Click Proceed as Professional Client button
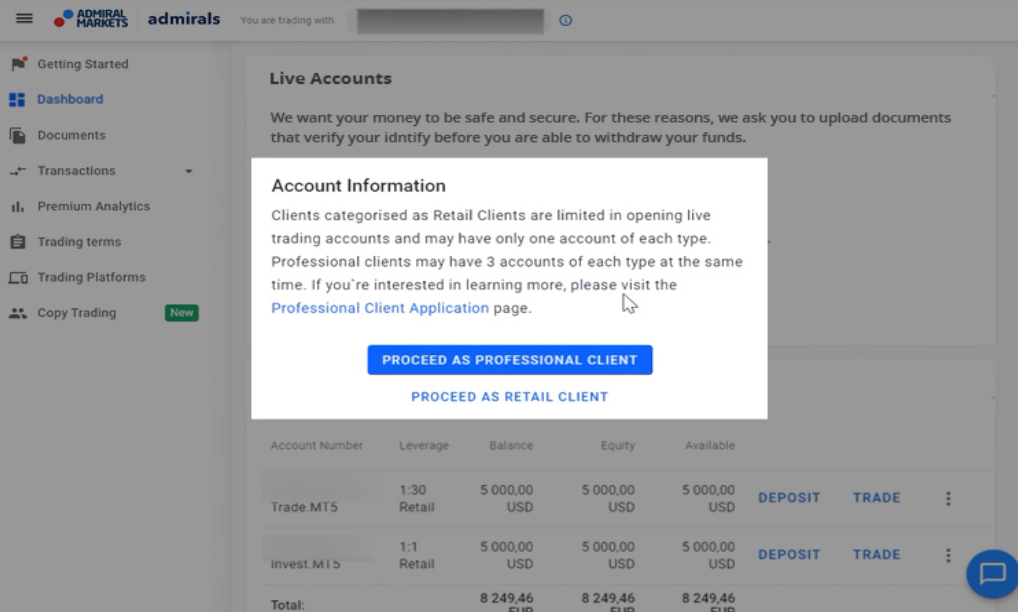Viewport: 1018px width, 612px height. (510, 360)
